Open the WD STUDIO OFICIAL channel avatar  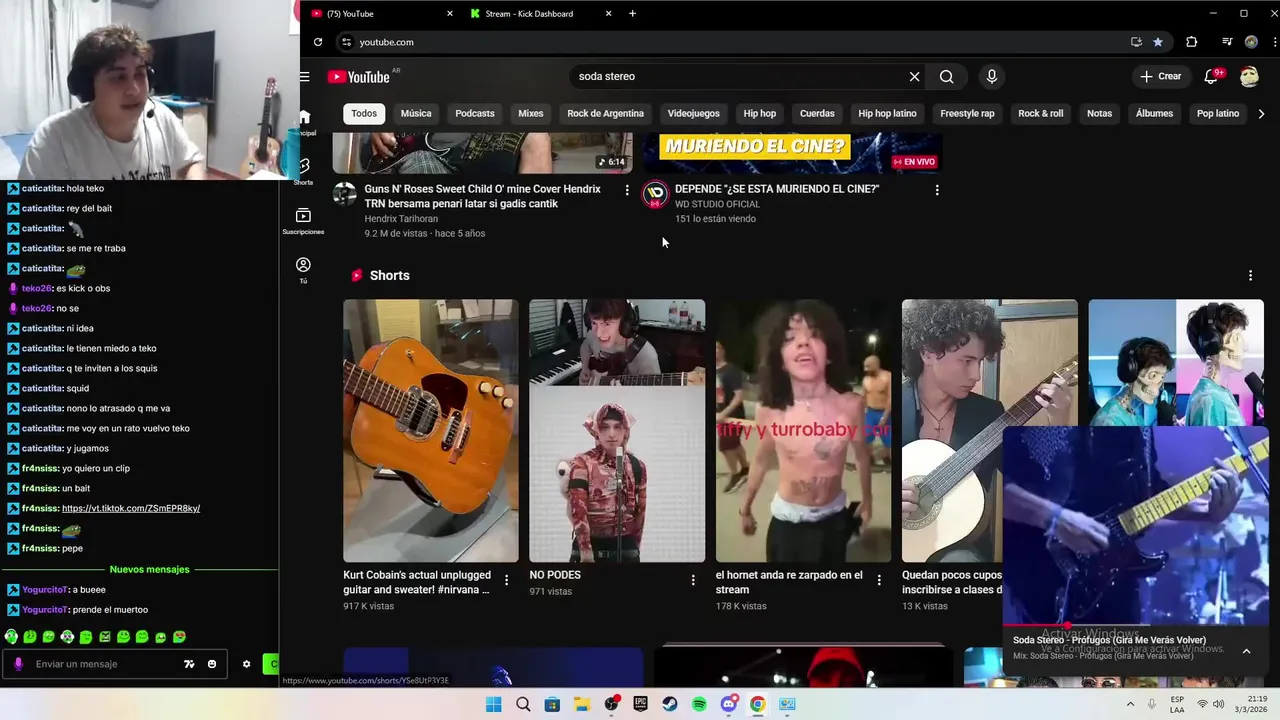tap(655, 194)
